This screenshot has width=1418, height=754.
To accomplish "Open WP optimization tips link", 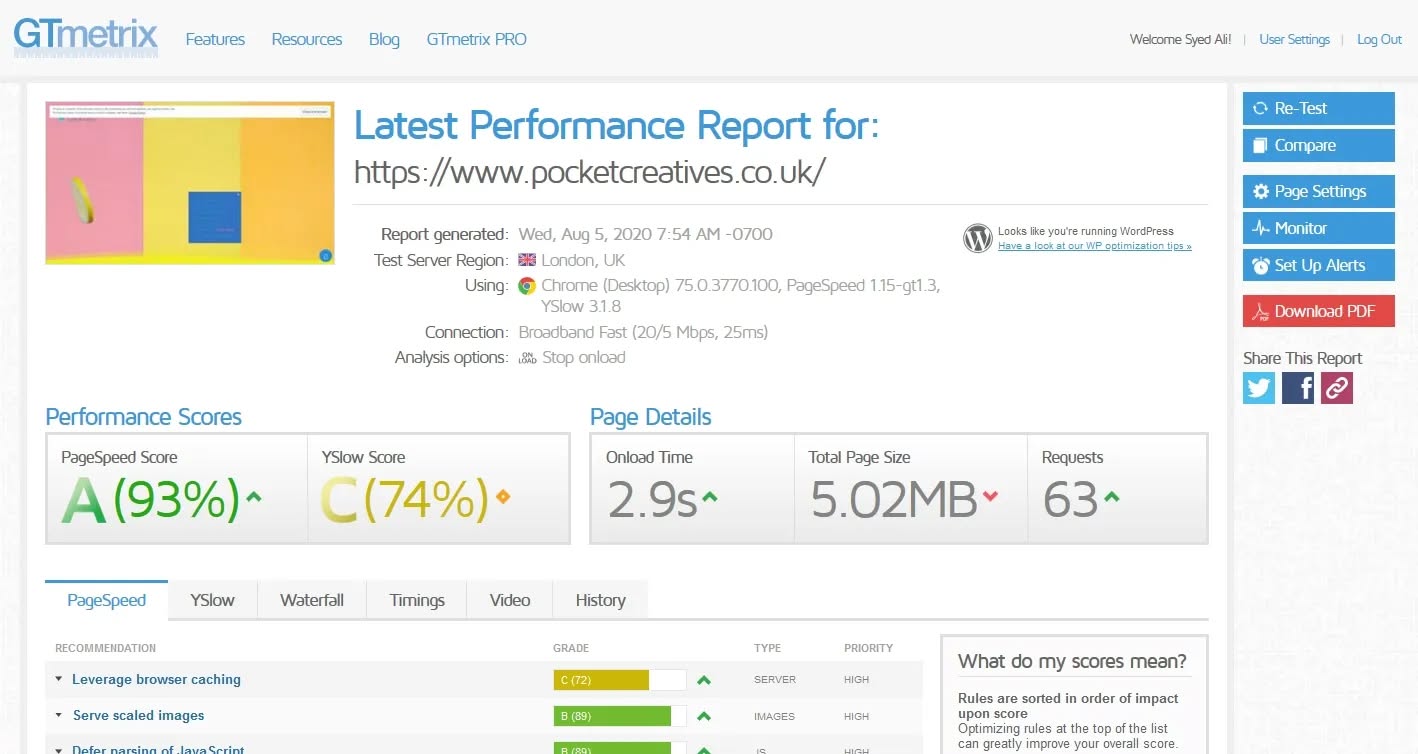I will 1094,246.
